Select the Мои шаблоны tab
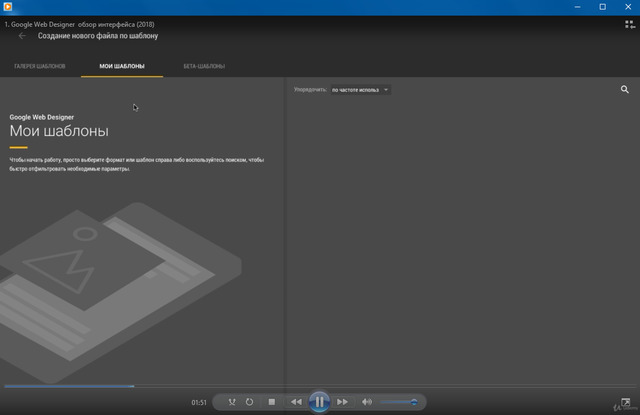Image resolution: width=640 pixels, height=415 pixels. point(122,66)
